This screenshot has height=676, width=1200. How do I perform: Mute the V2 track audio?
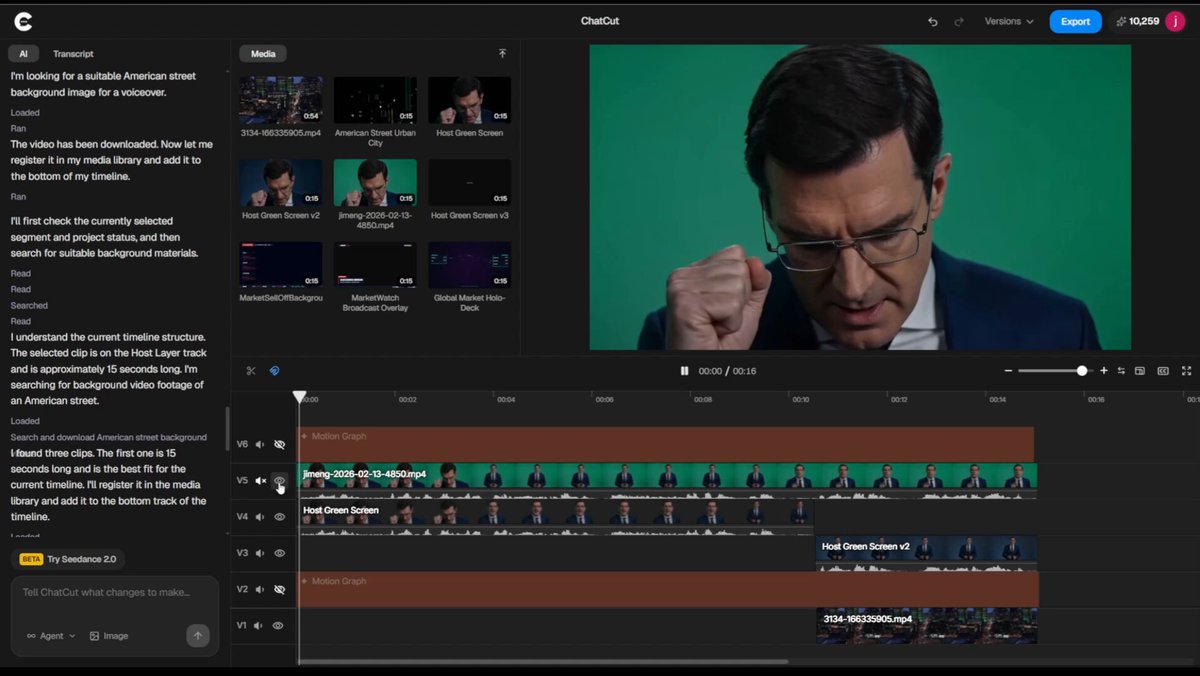260,589
